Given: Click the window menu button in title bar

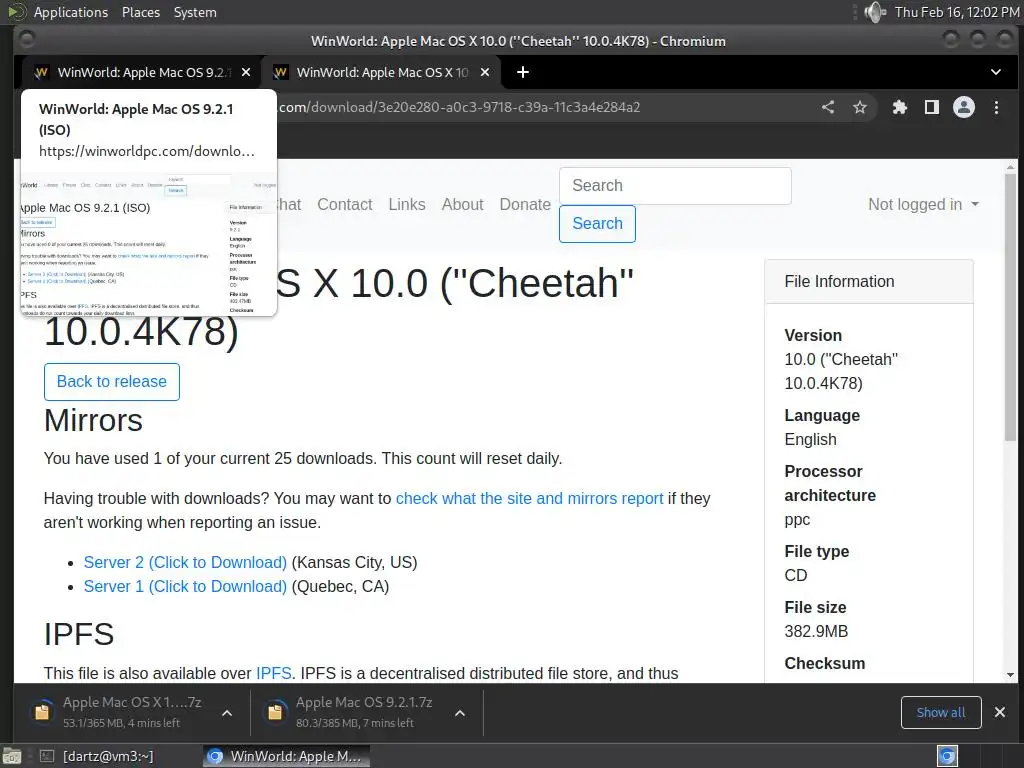Looking at the screenshot, I should 27,40.
